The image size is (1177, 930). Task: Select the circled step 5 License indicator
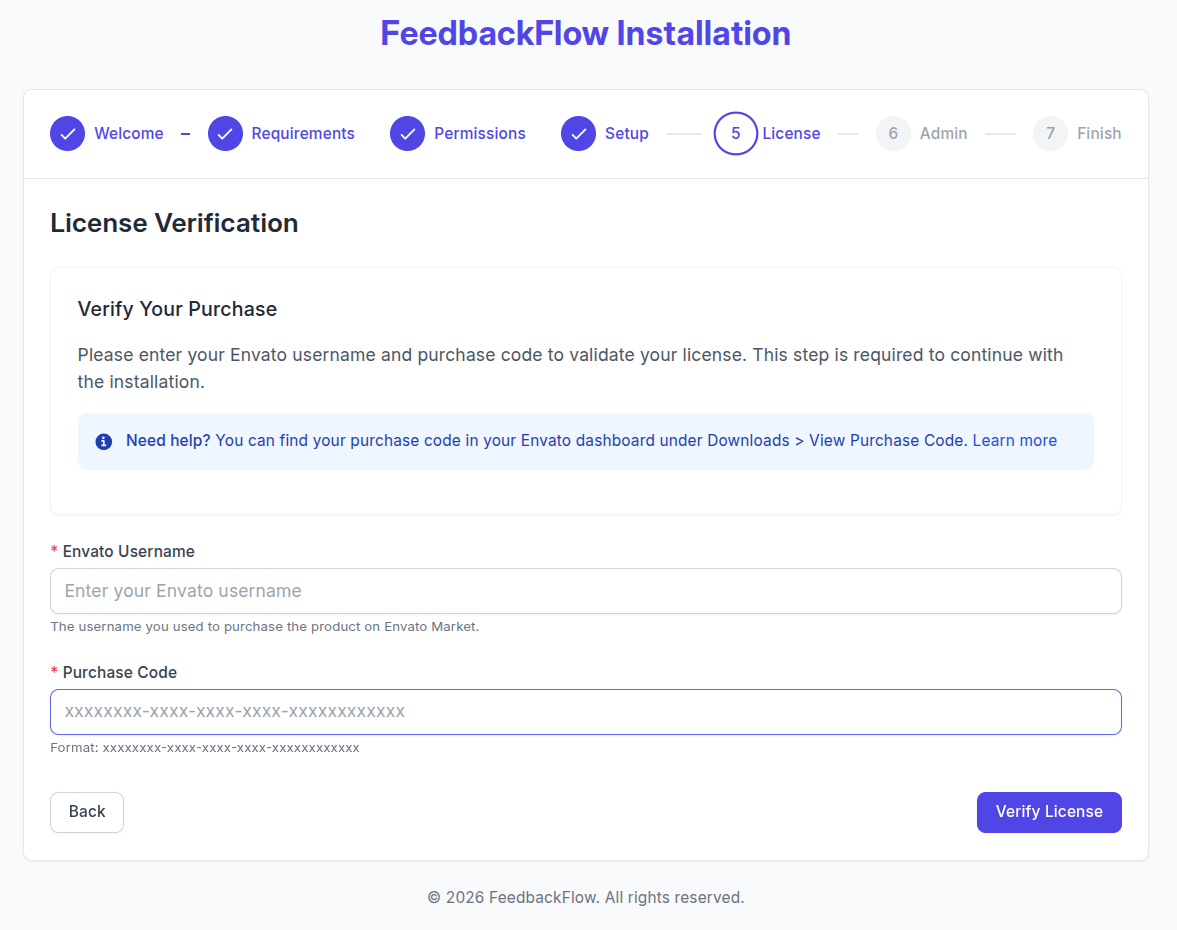click(735, 133)
